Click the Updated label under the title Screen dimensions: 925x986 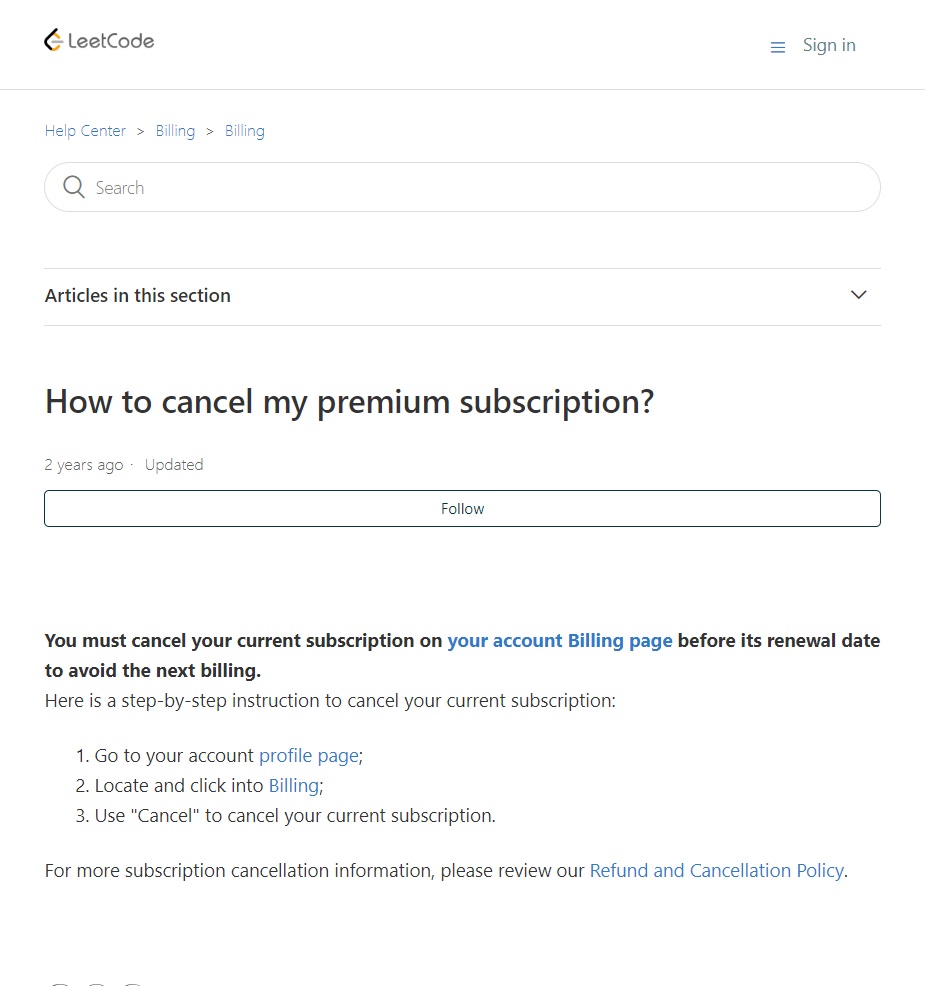[174, 465]
